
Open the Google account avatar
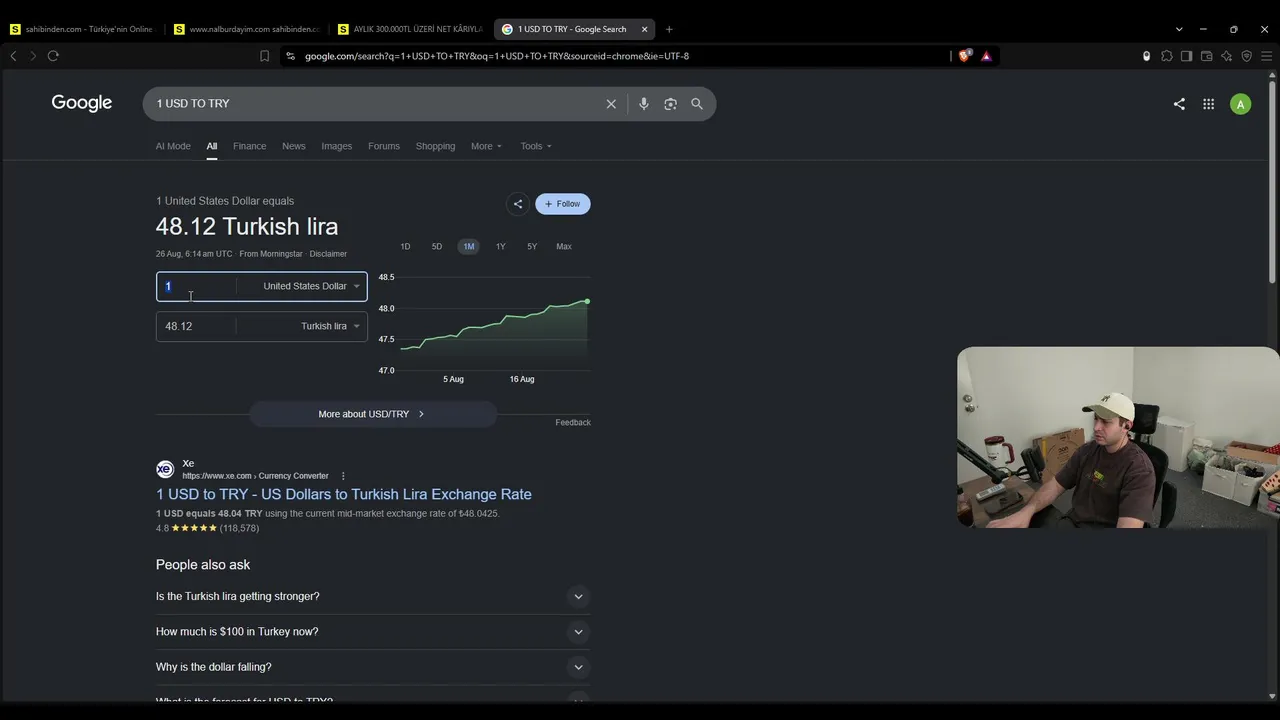[1240, 104]
